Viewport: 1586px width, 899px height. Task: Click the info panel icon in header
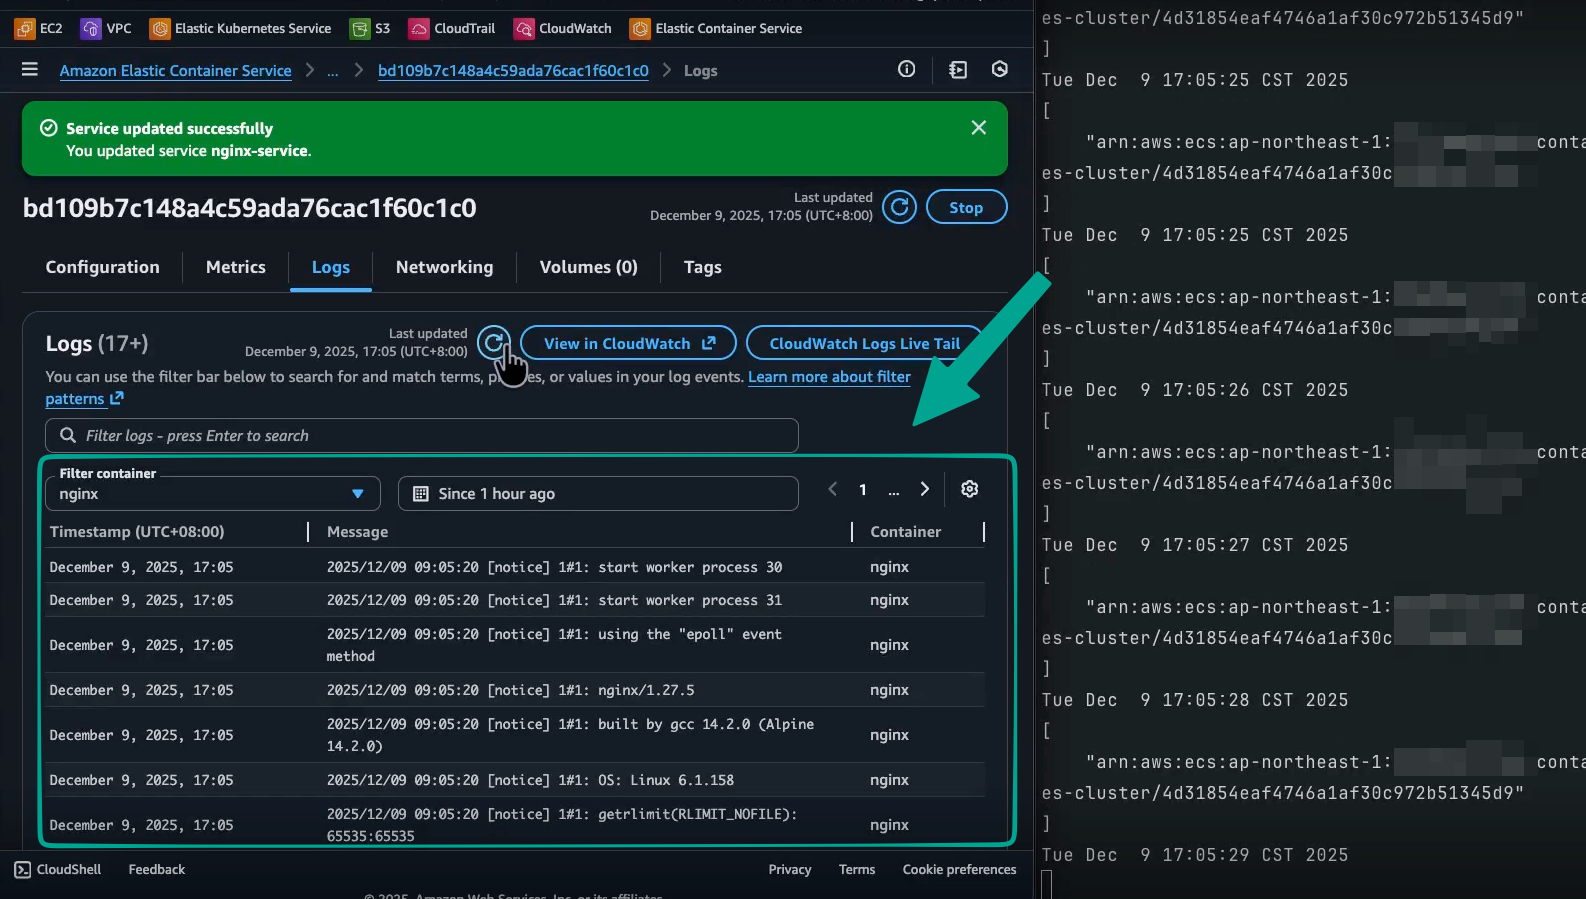point(906,69)
